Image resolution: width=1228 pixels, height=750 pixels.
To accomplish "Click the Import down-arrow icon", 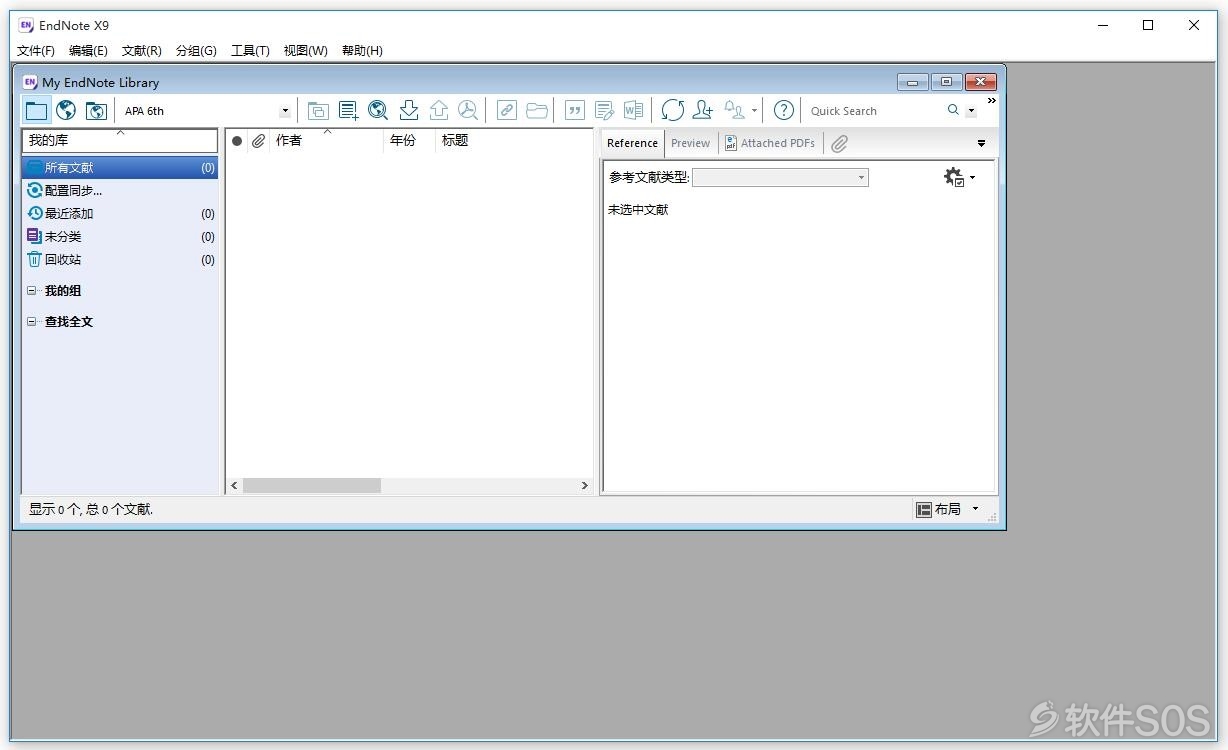I will tap(408, 110).
